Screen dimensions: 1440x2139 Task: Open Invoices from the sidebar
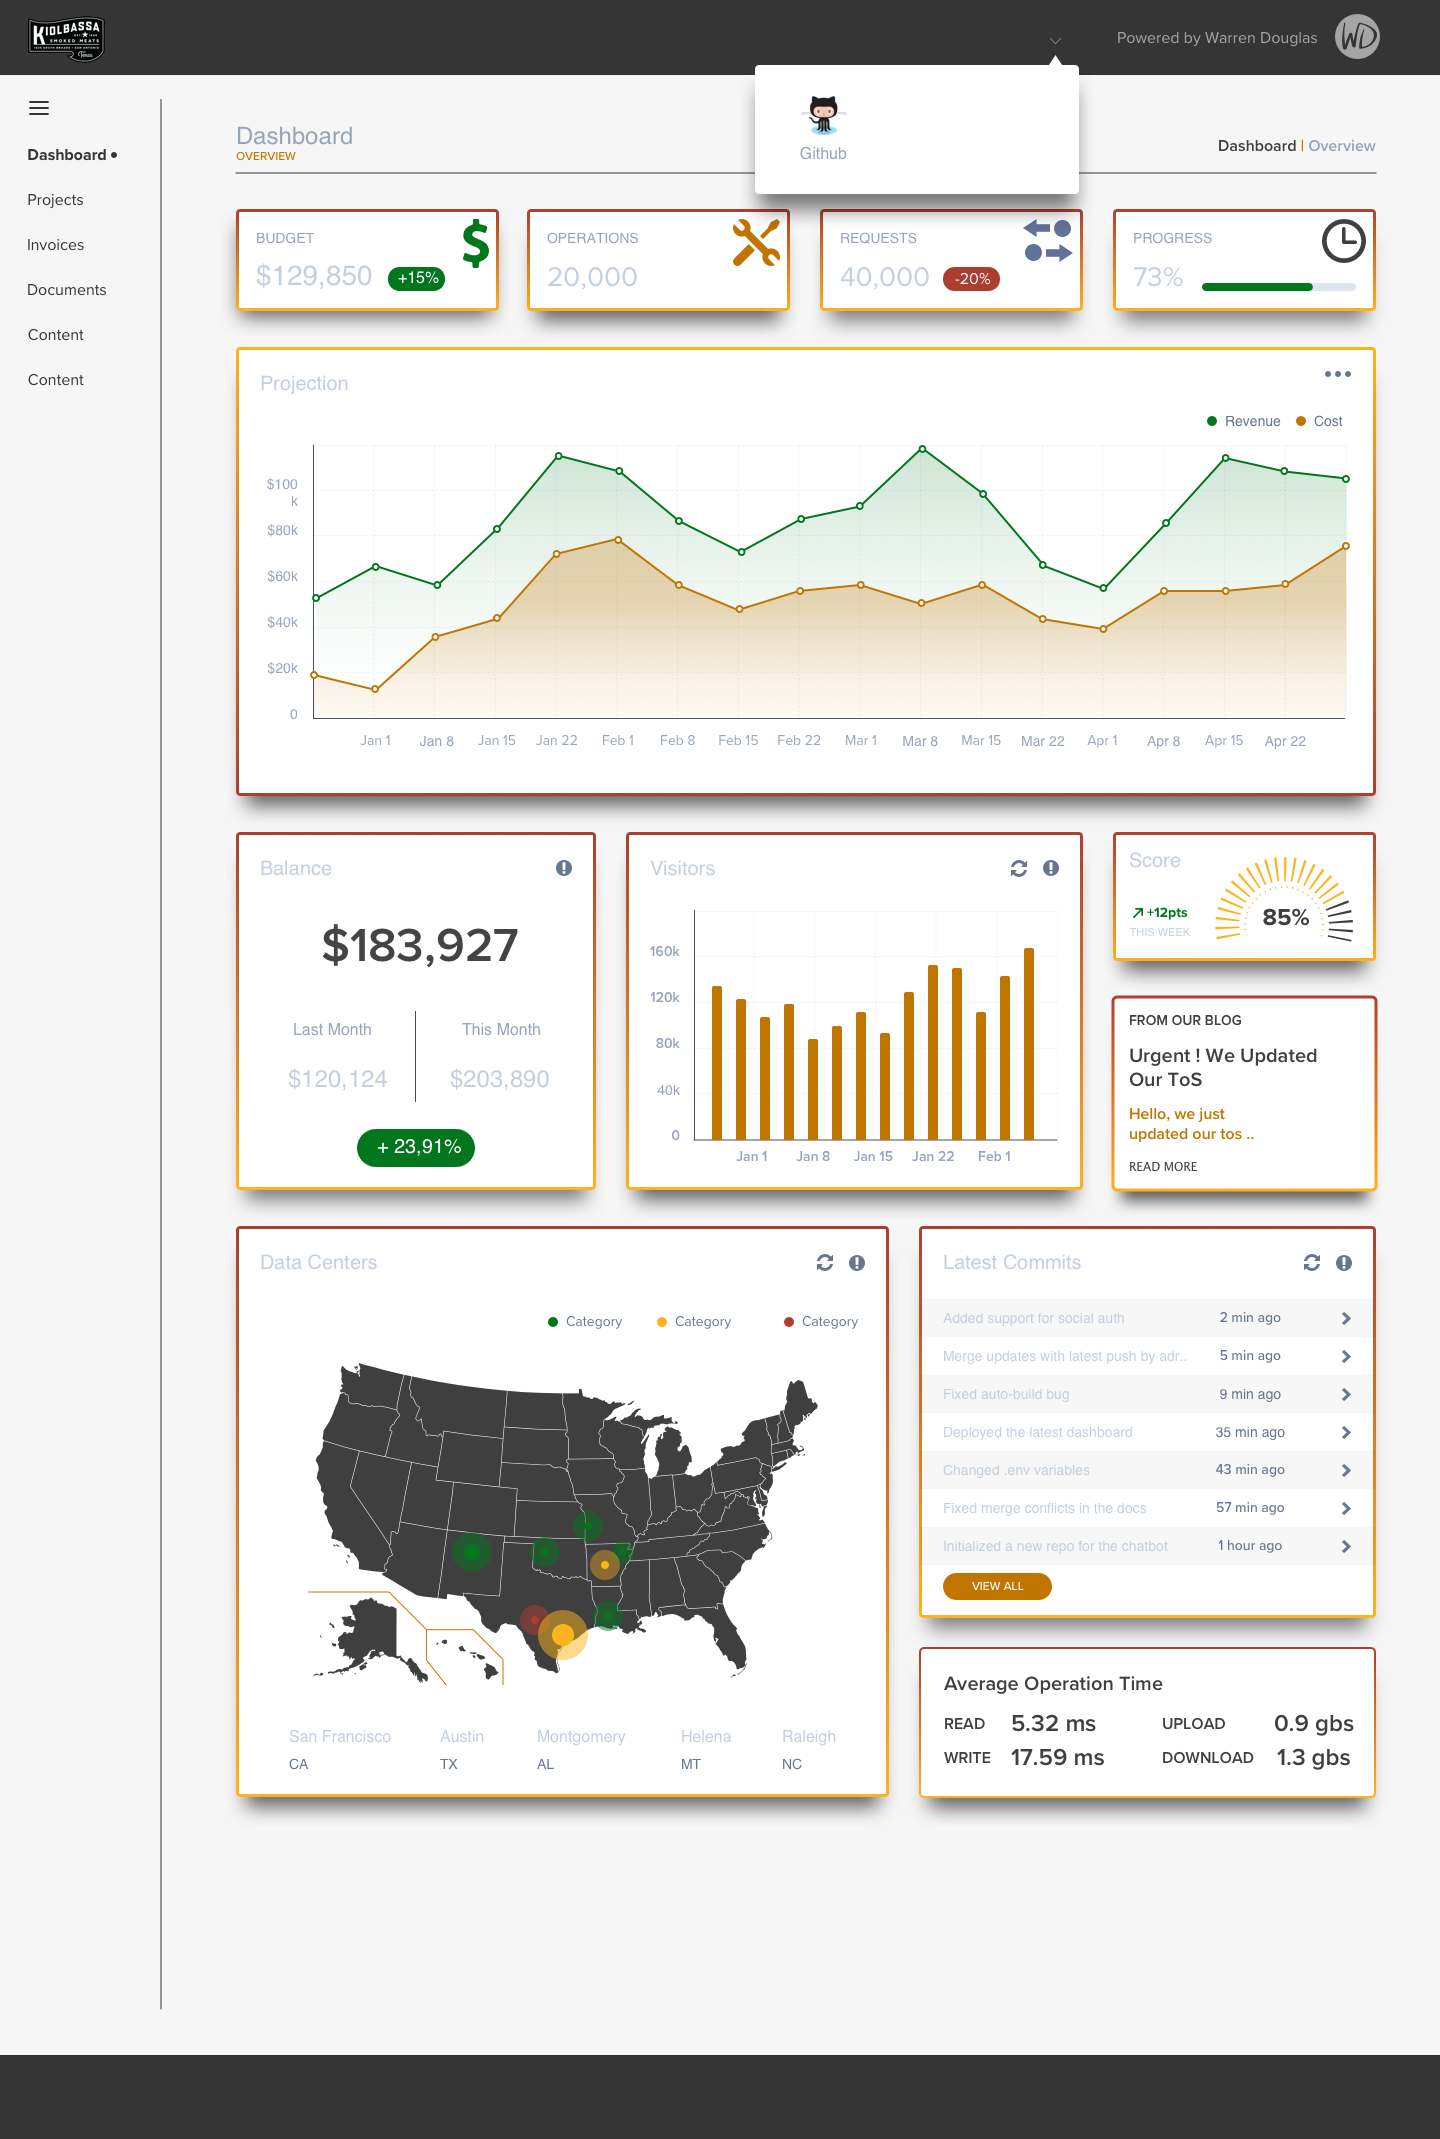coord(56,245)
